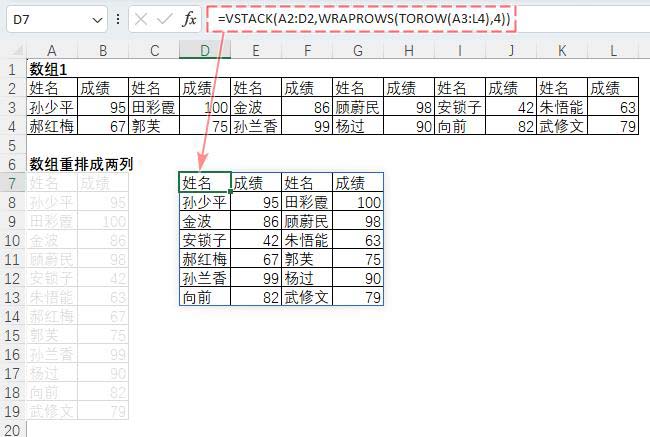Screen dimensions: 650x437
Task: Select row 7 header
Action: click(12, 183)
